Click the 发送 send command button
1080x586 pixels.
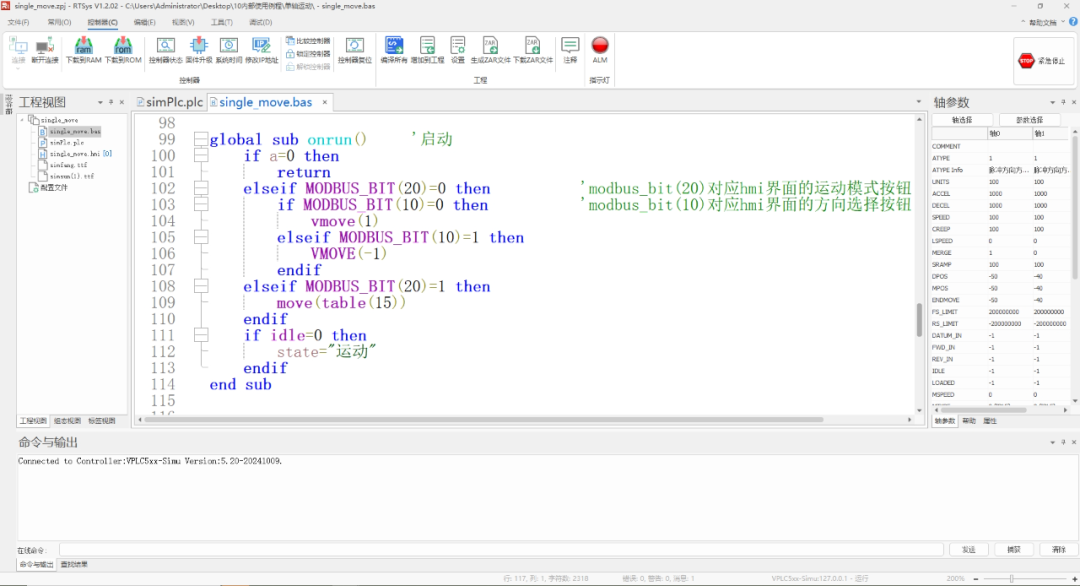(x=968, y=550)
